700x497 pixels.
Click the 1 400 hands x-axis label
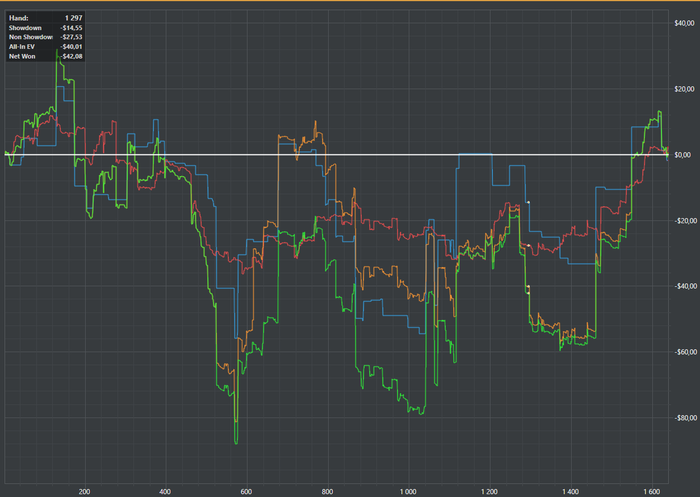(x=571, y=492)
